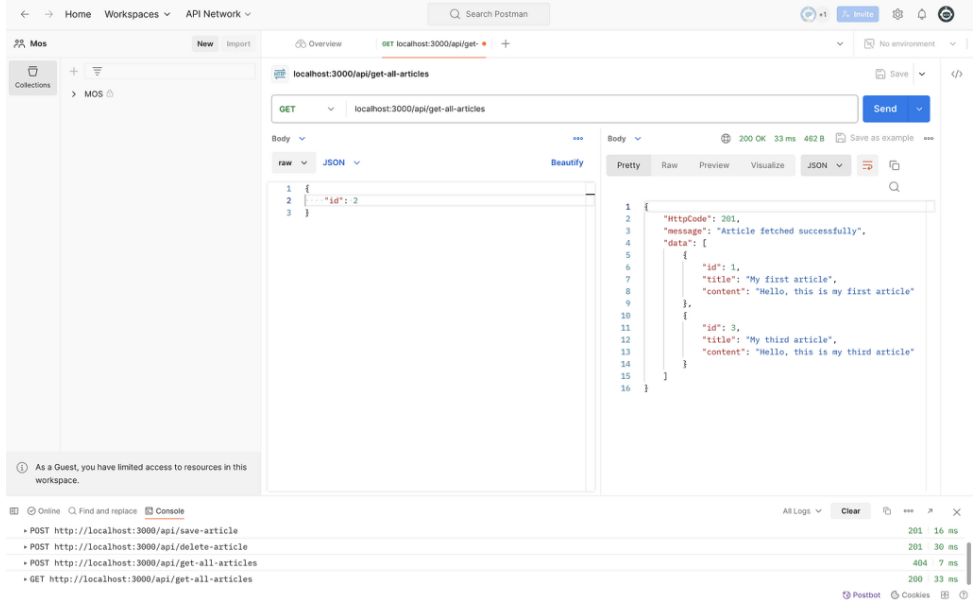Image resolution: width=976 pixels, height=608 pixels.
Task: Click the Search Postman field
Action: [489, 14]
